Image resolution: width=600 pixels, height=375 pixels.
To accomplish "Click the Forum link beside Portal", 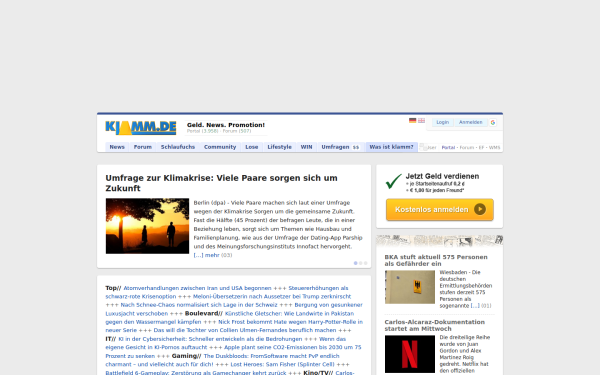I will pos(466,147).
